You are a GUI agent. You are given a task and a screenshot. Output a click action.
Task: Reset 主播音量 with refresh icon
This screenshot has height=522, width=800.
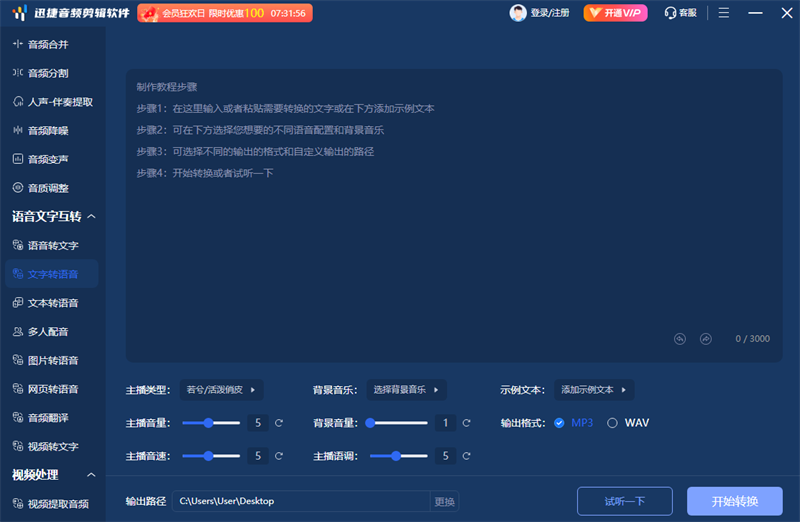(279, 423)
